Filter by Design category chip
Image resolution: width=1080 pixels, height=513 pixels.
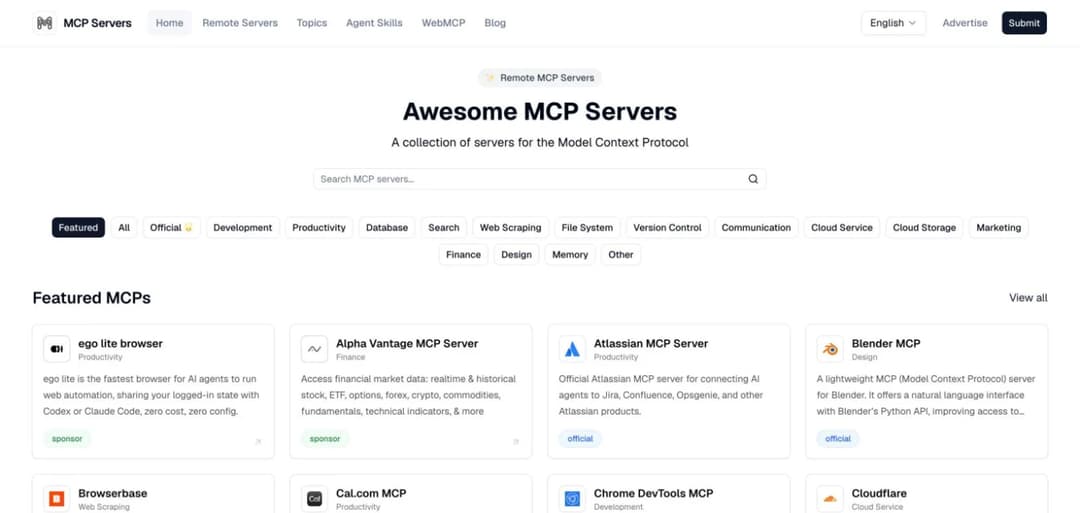tap(517, 255)
